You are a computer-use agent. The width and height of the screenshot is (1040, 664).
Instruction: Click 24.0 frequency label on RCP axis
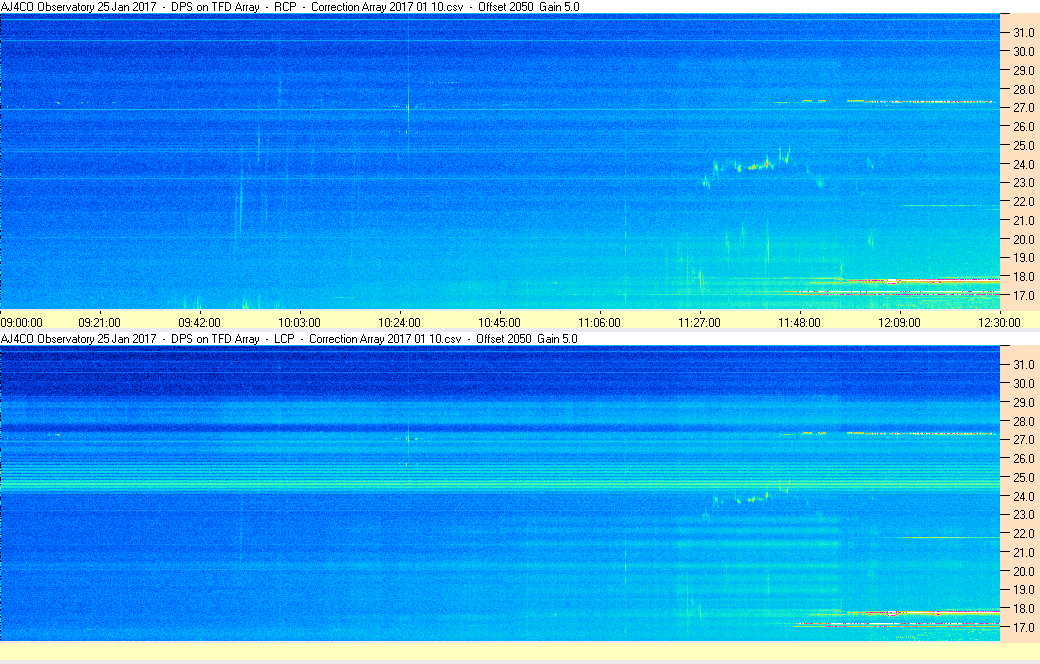coord(1023,165)
